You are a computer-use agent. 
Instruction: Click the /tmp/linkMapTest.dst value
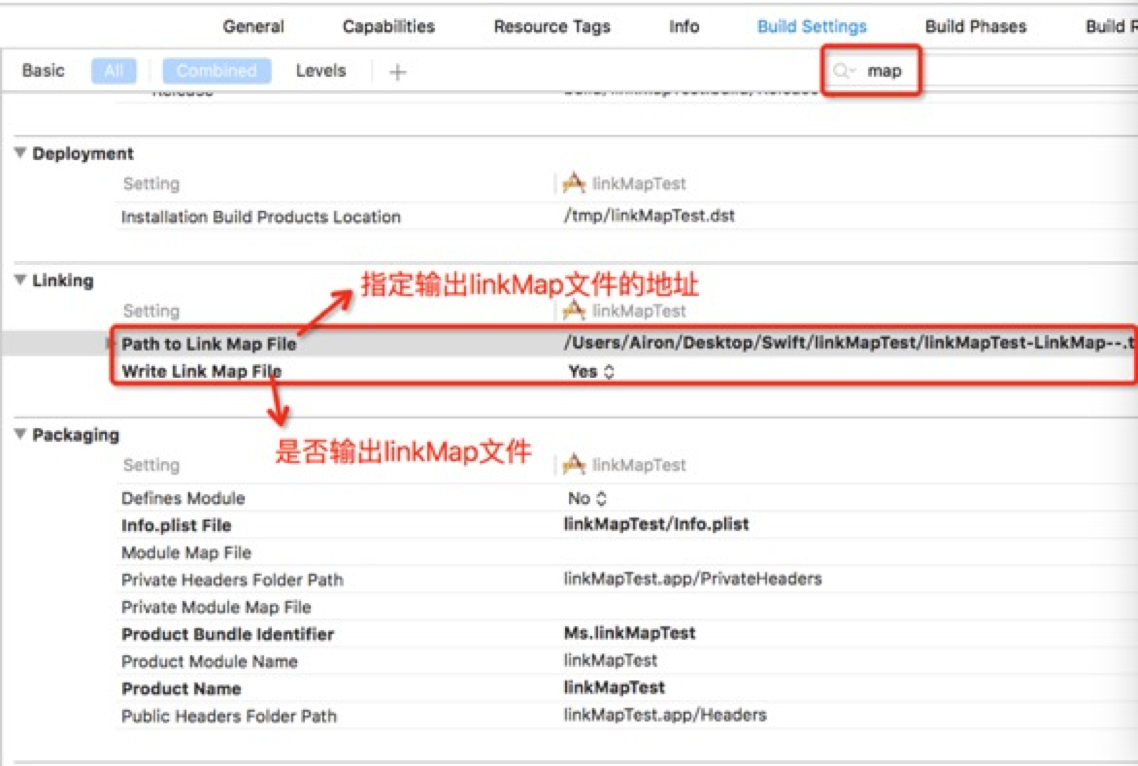[649, 216]
